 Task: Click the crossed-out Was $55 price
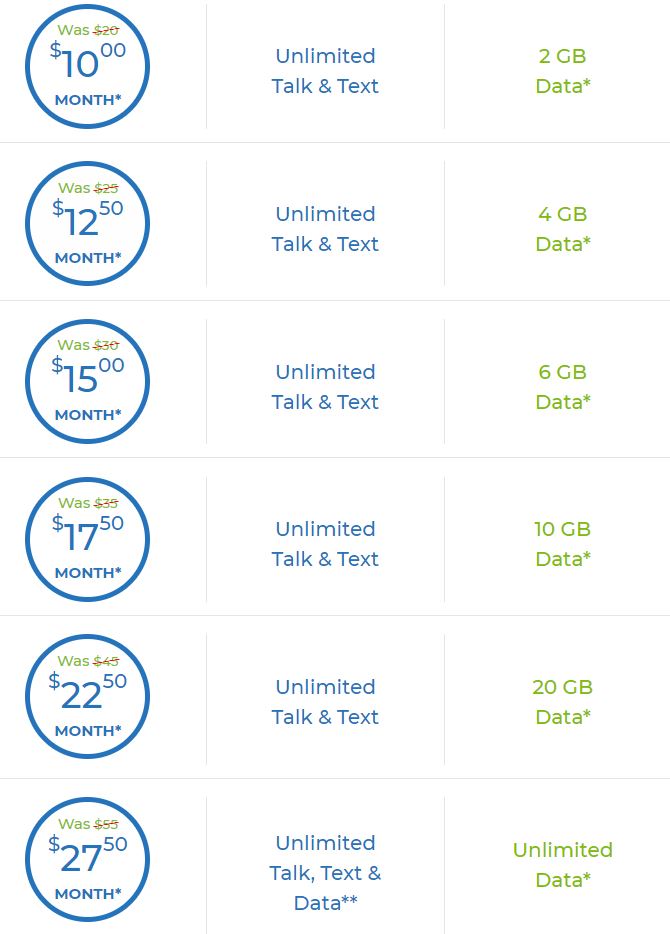[x=88, y=824]
